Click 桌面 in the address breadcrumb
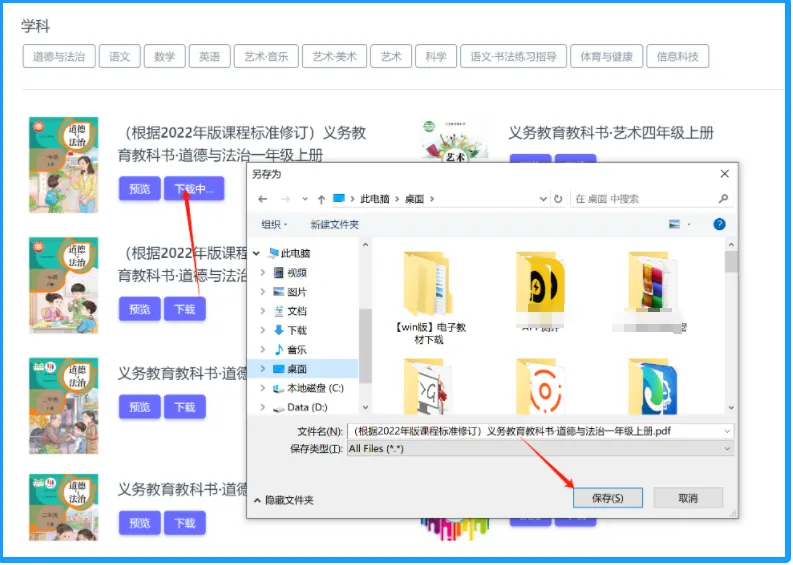 click(415, 199)
